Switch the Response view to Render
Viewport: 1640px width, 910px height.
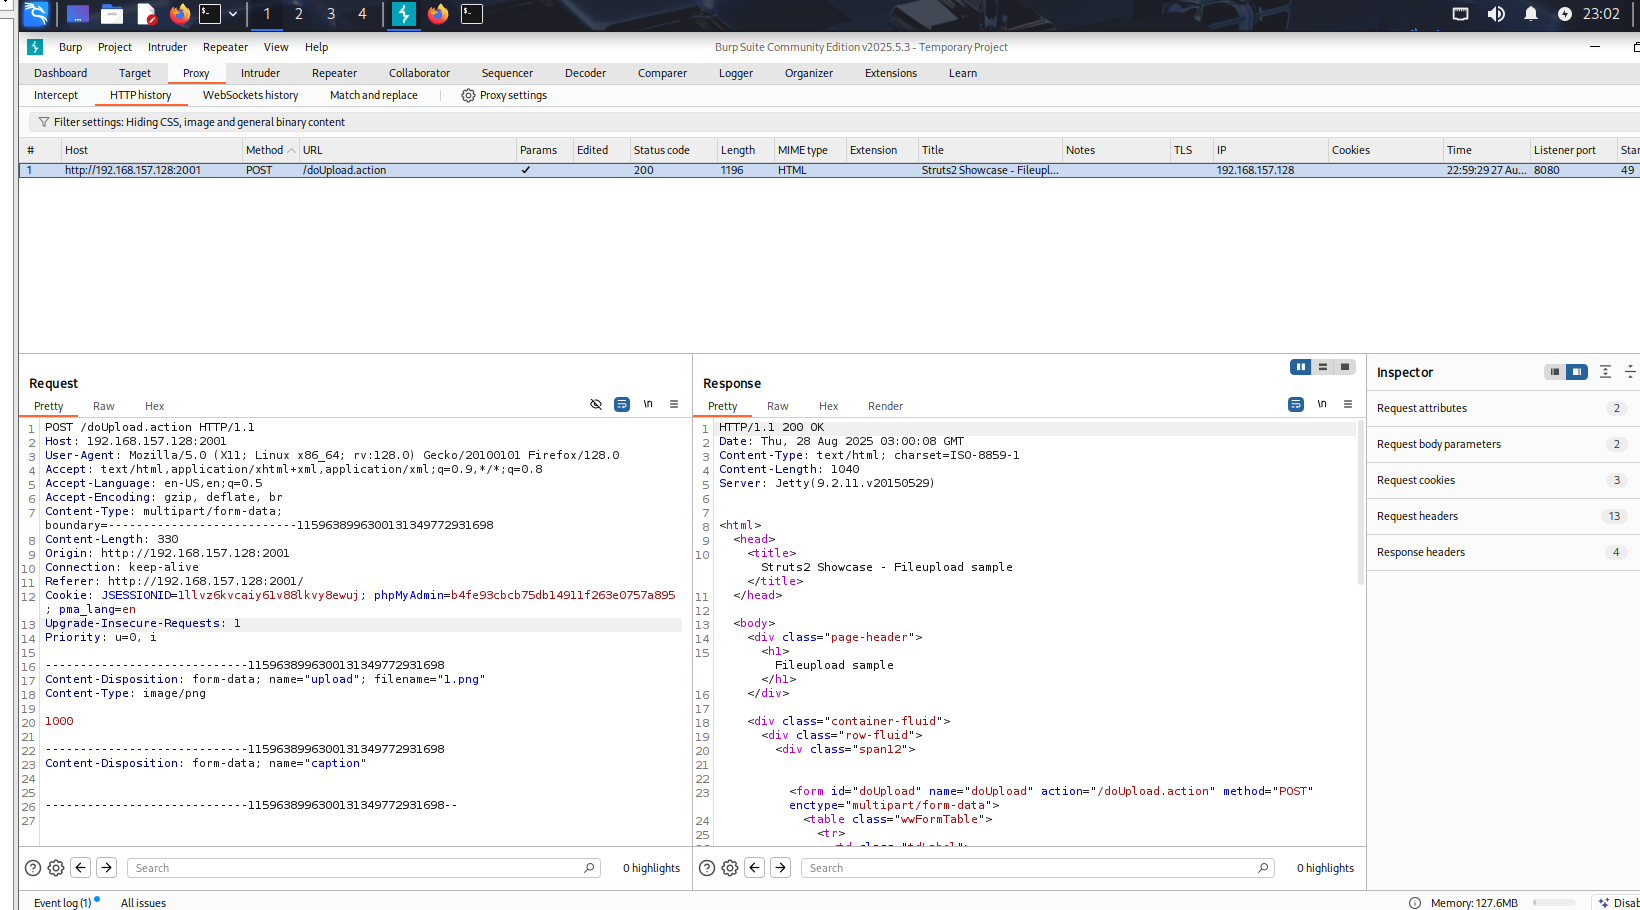(x=885, y=406)
